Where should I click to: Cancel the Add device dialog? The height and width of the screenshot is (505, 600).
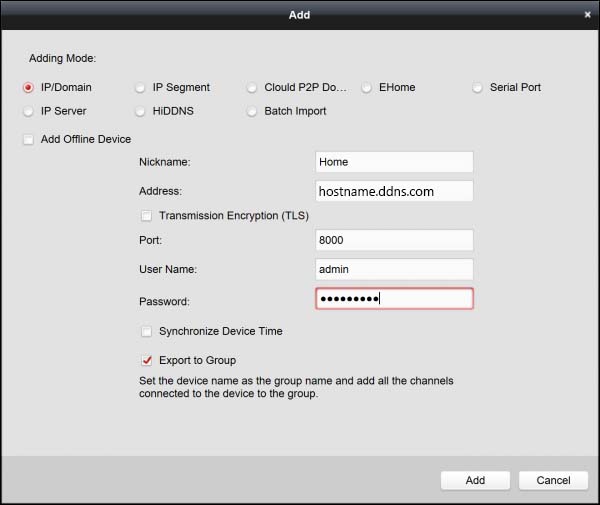point(553,480)
